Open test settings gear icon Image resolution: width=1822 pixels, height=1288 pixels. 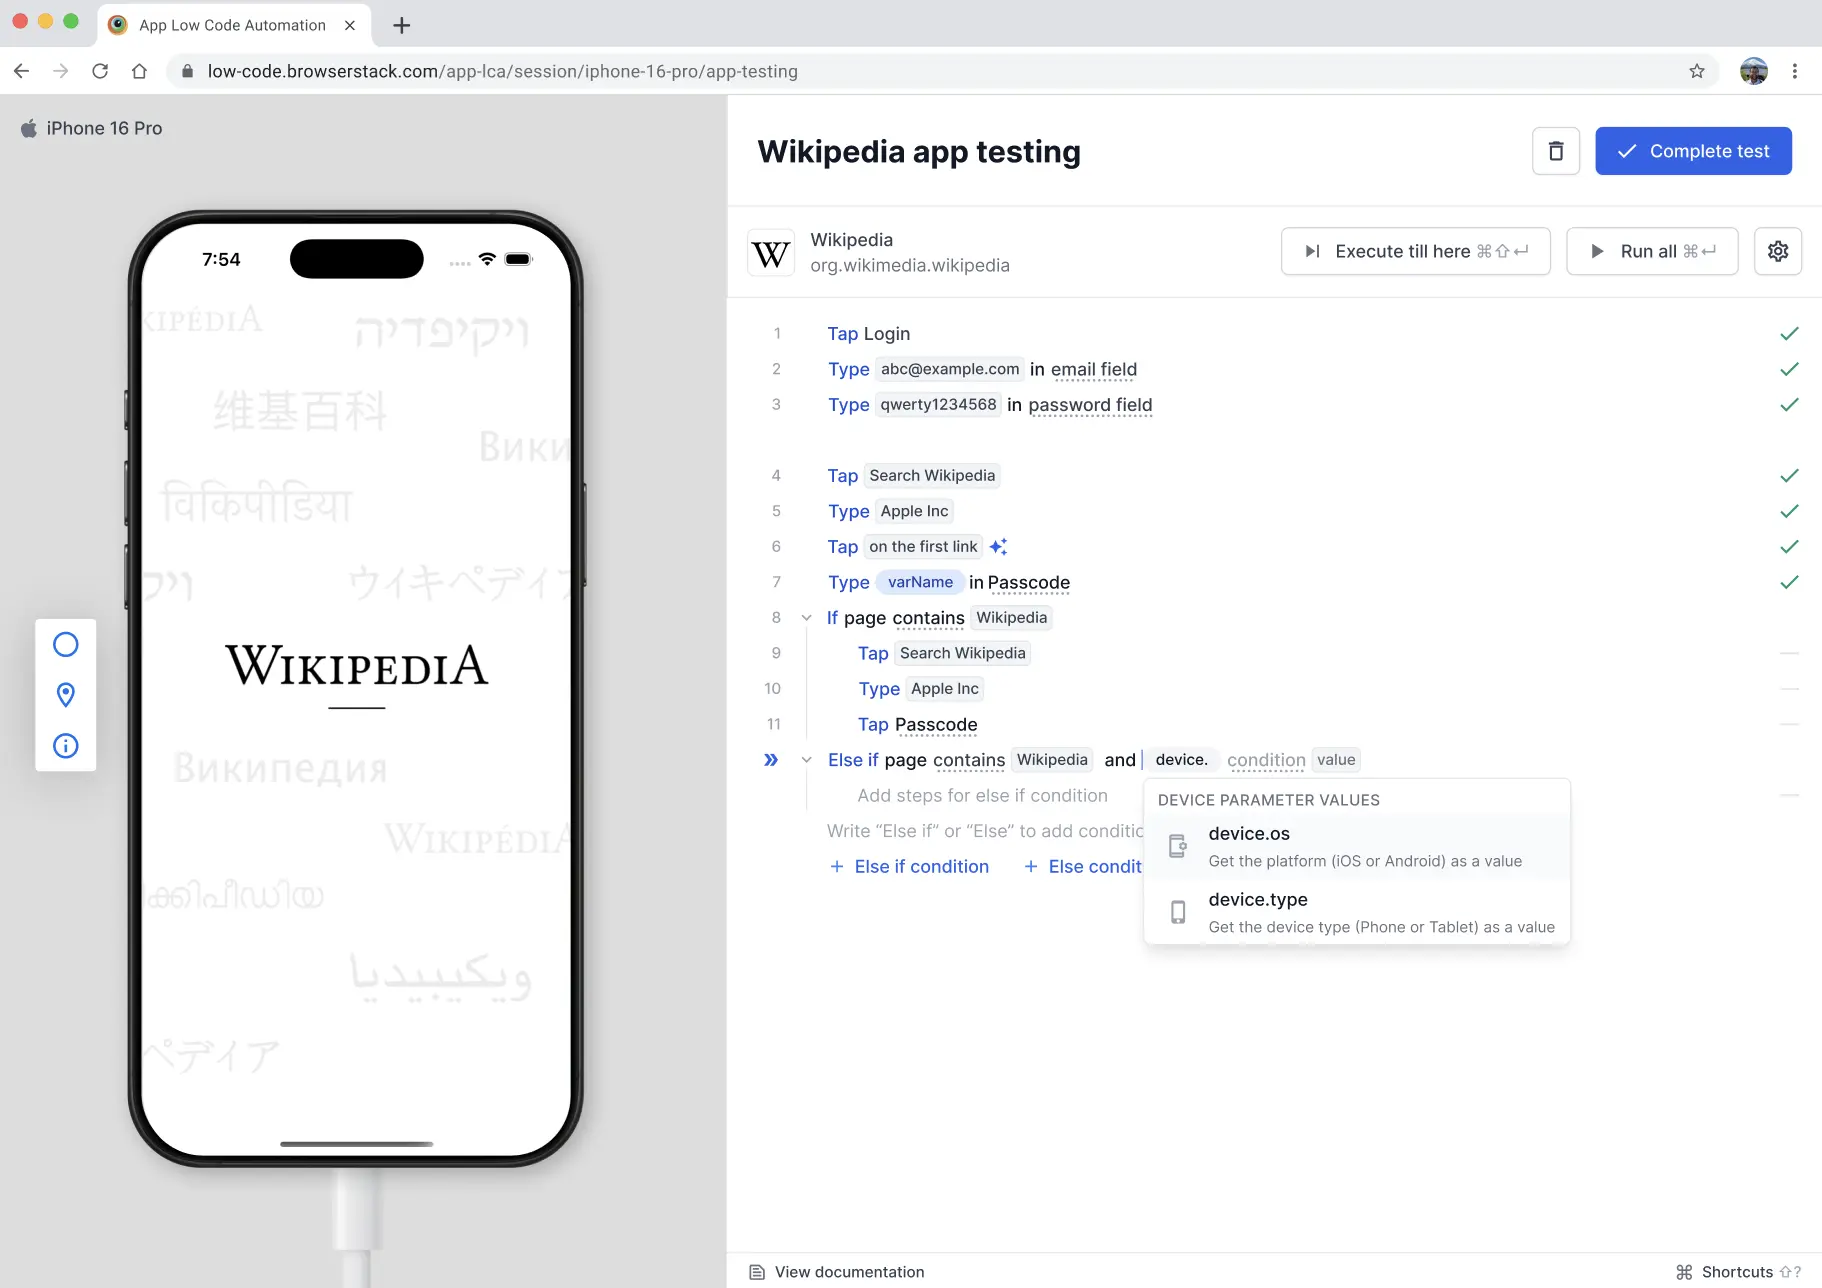(1777, 251)
